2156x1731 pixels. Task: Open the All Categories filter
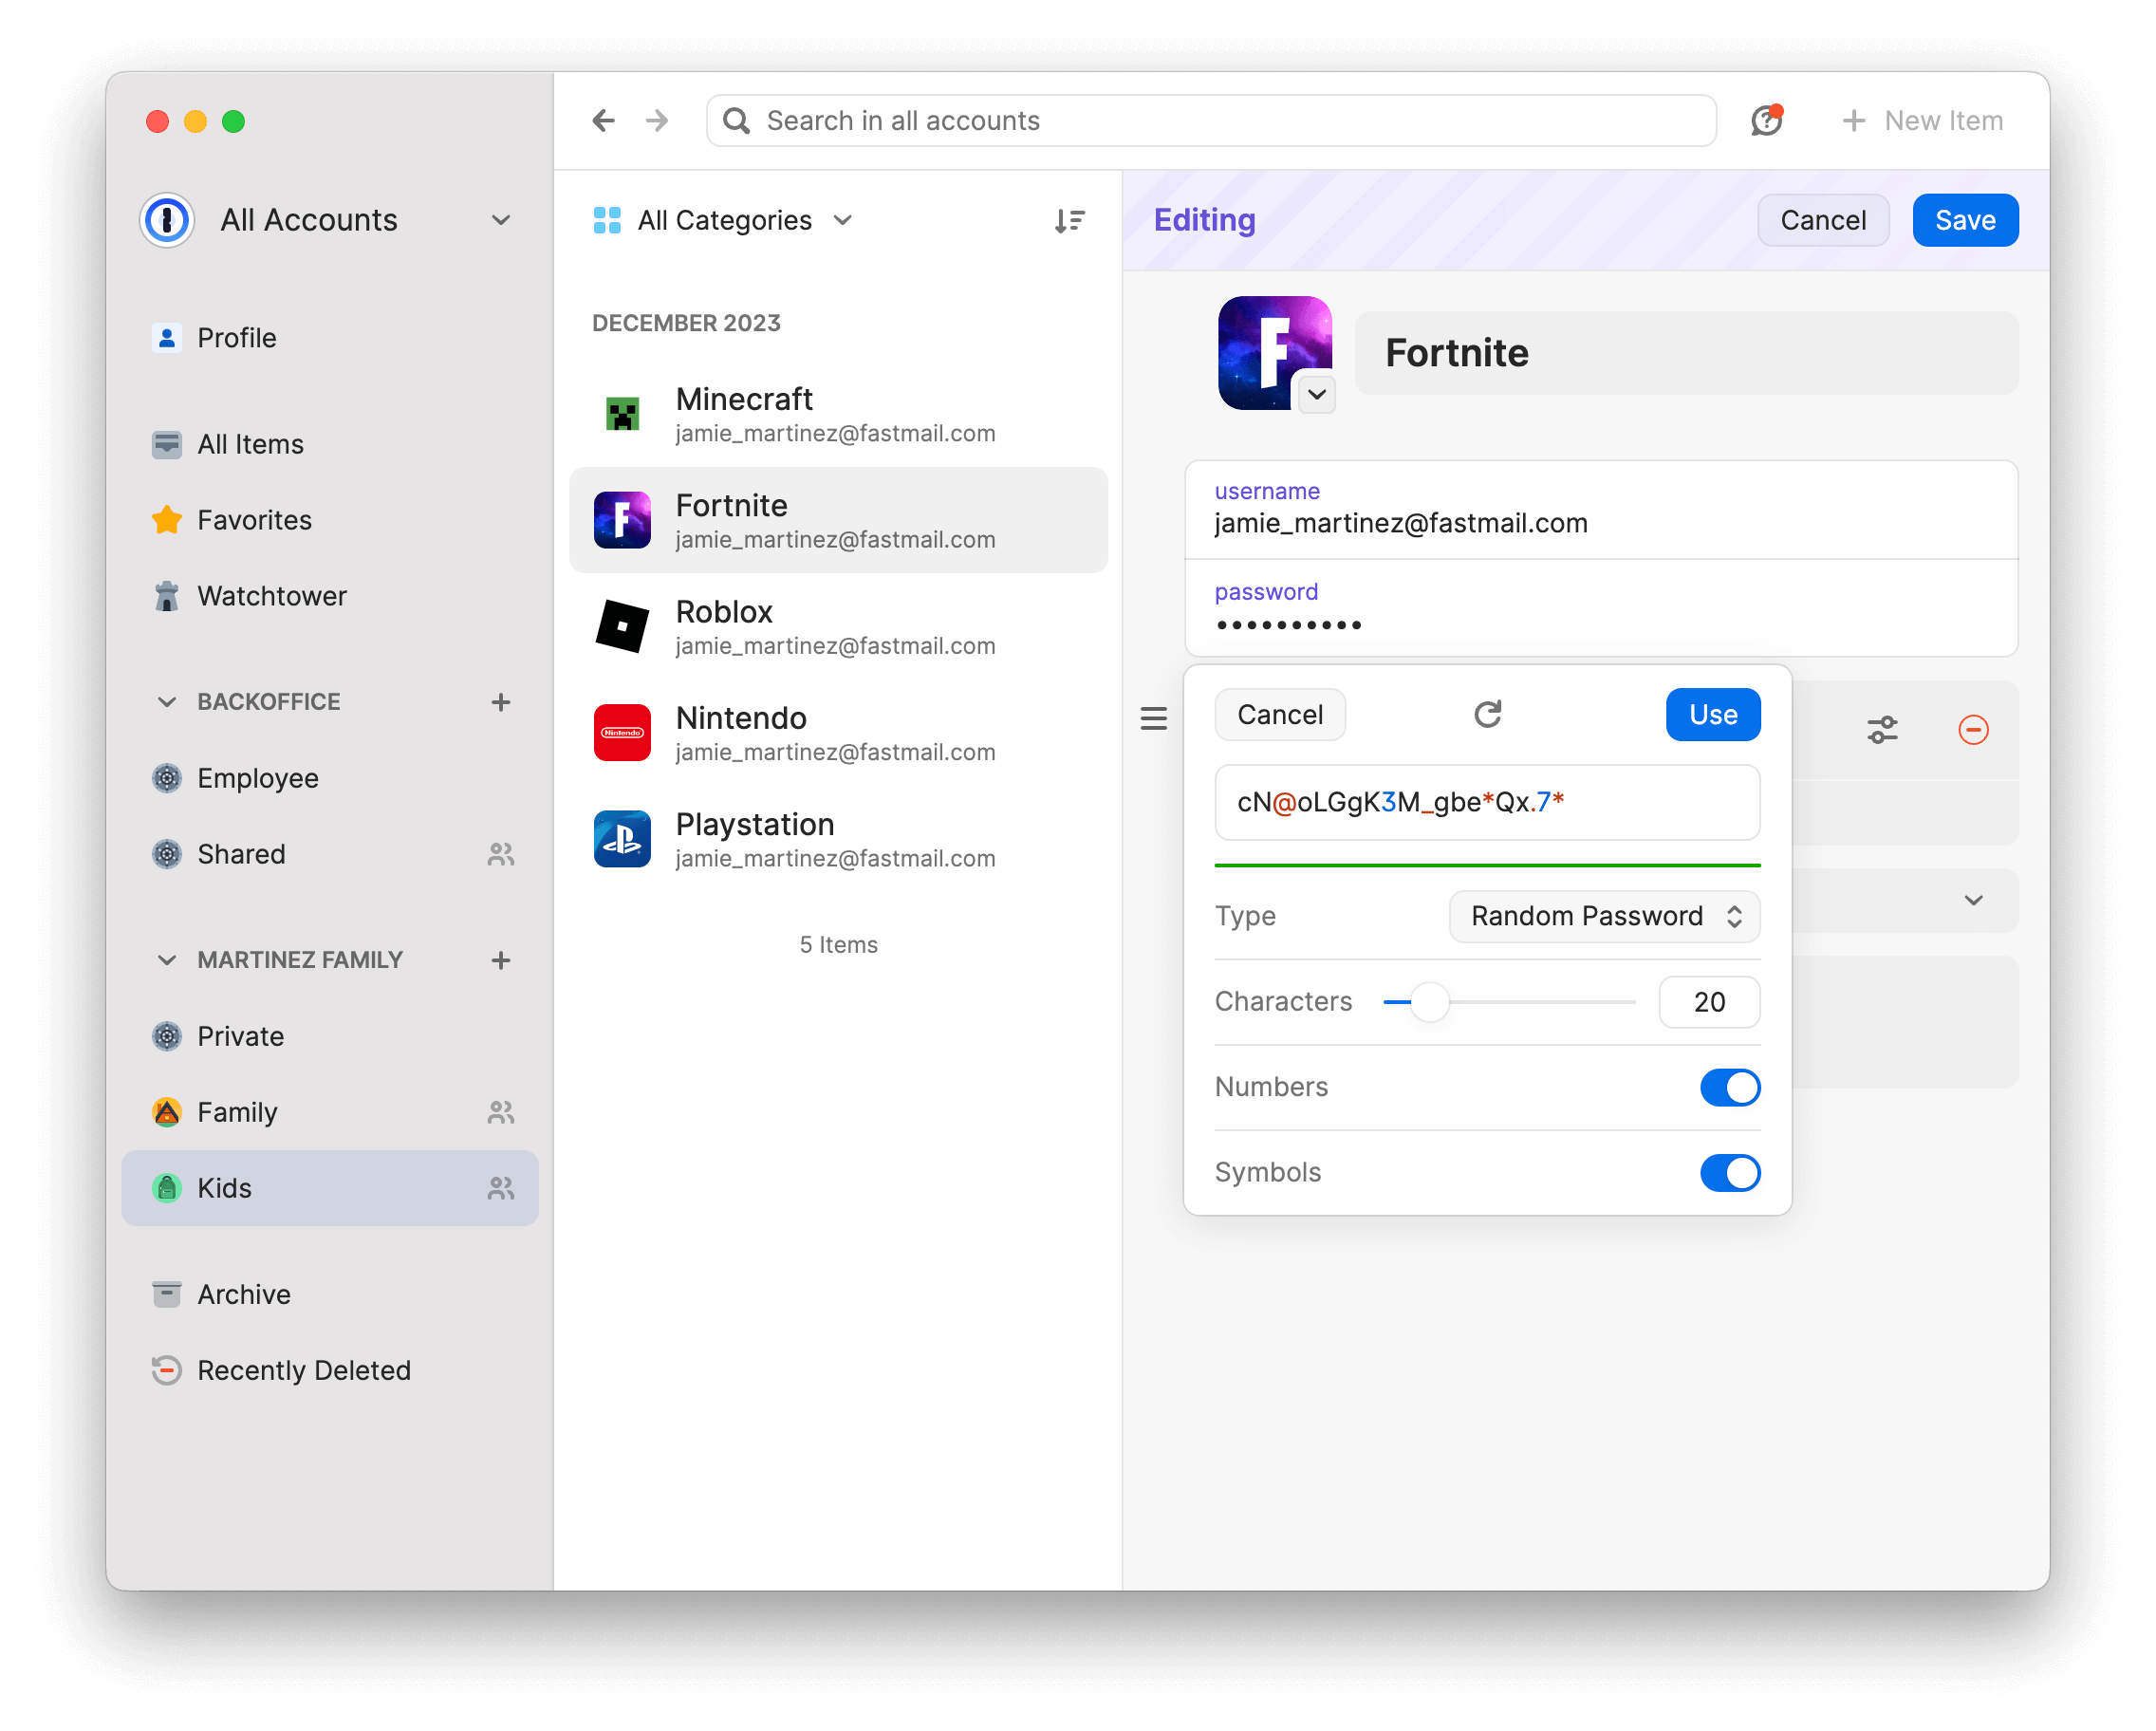point(723,220)
